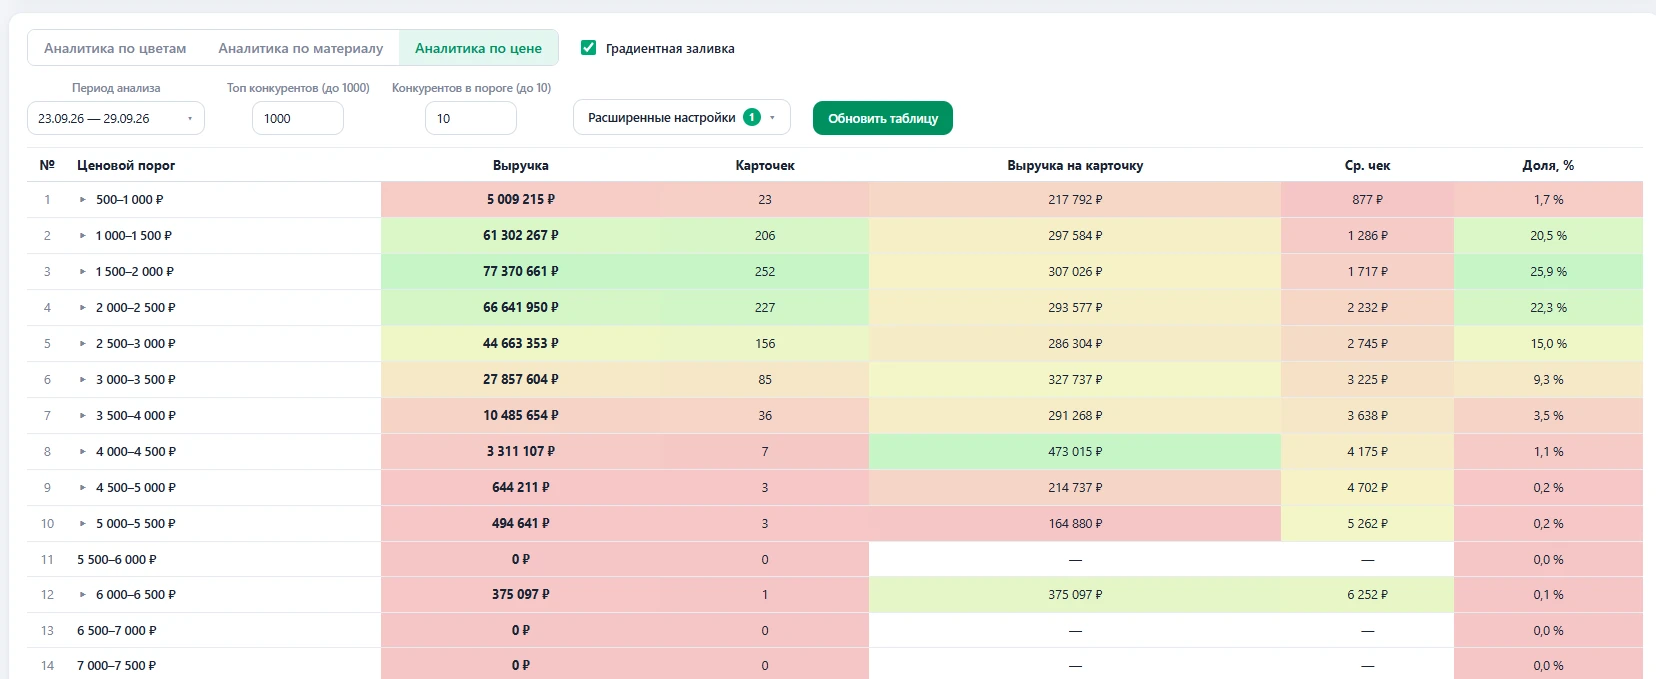
Task: Click the average check 4 175 ₽
Action: [1367, 452]
